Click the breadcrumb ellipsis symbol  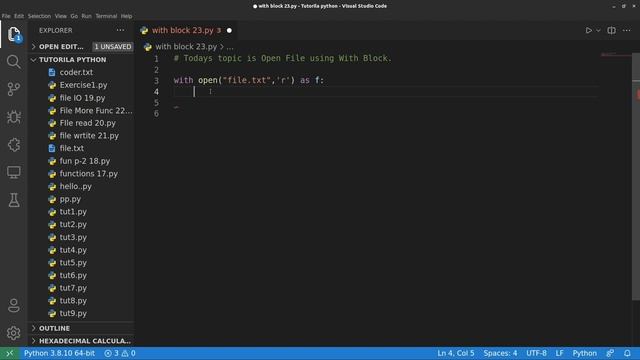[x=230, y=47]
